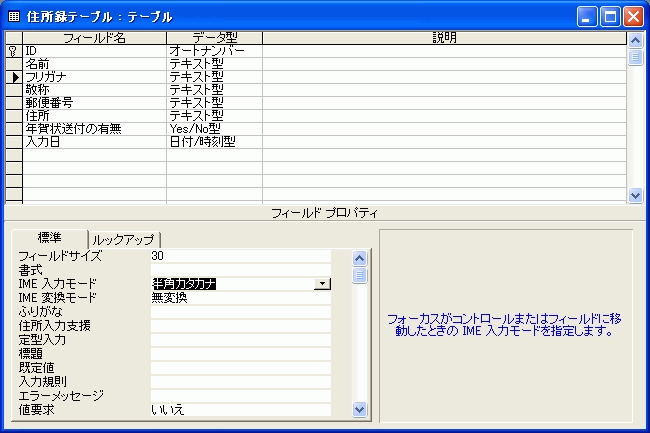Click the properties pane scroll up arrow
Image resolution: width=650 pixels, height=433 pixels.
pos(359,259)
